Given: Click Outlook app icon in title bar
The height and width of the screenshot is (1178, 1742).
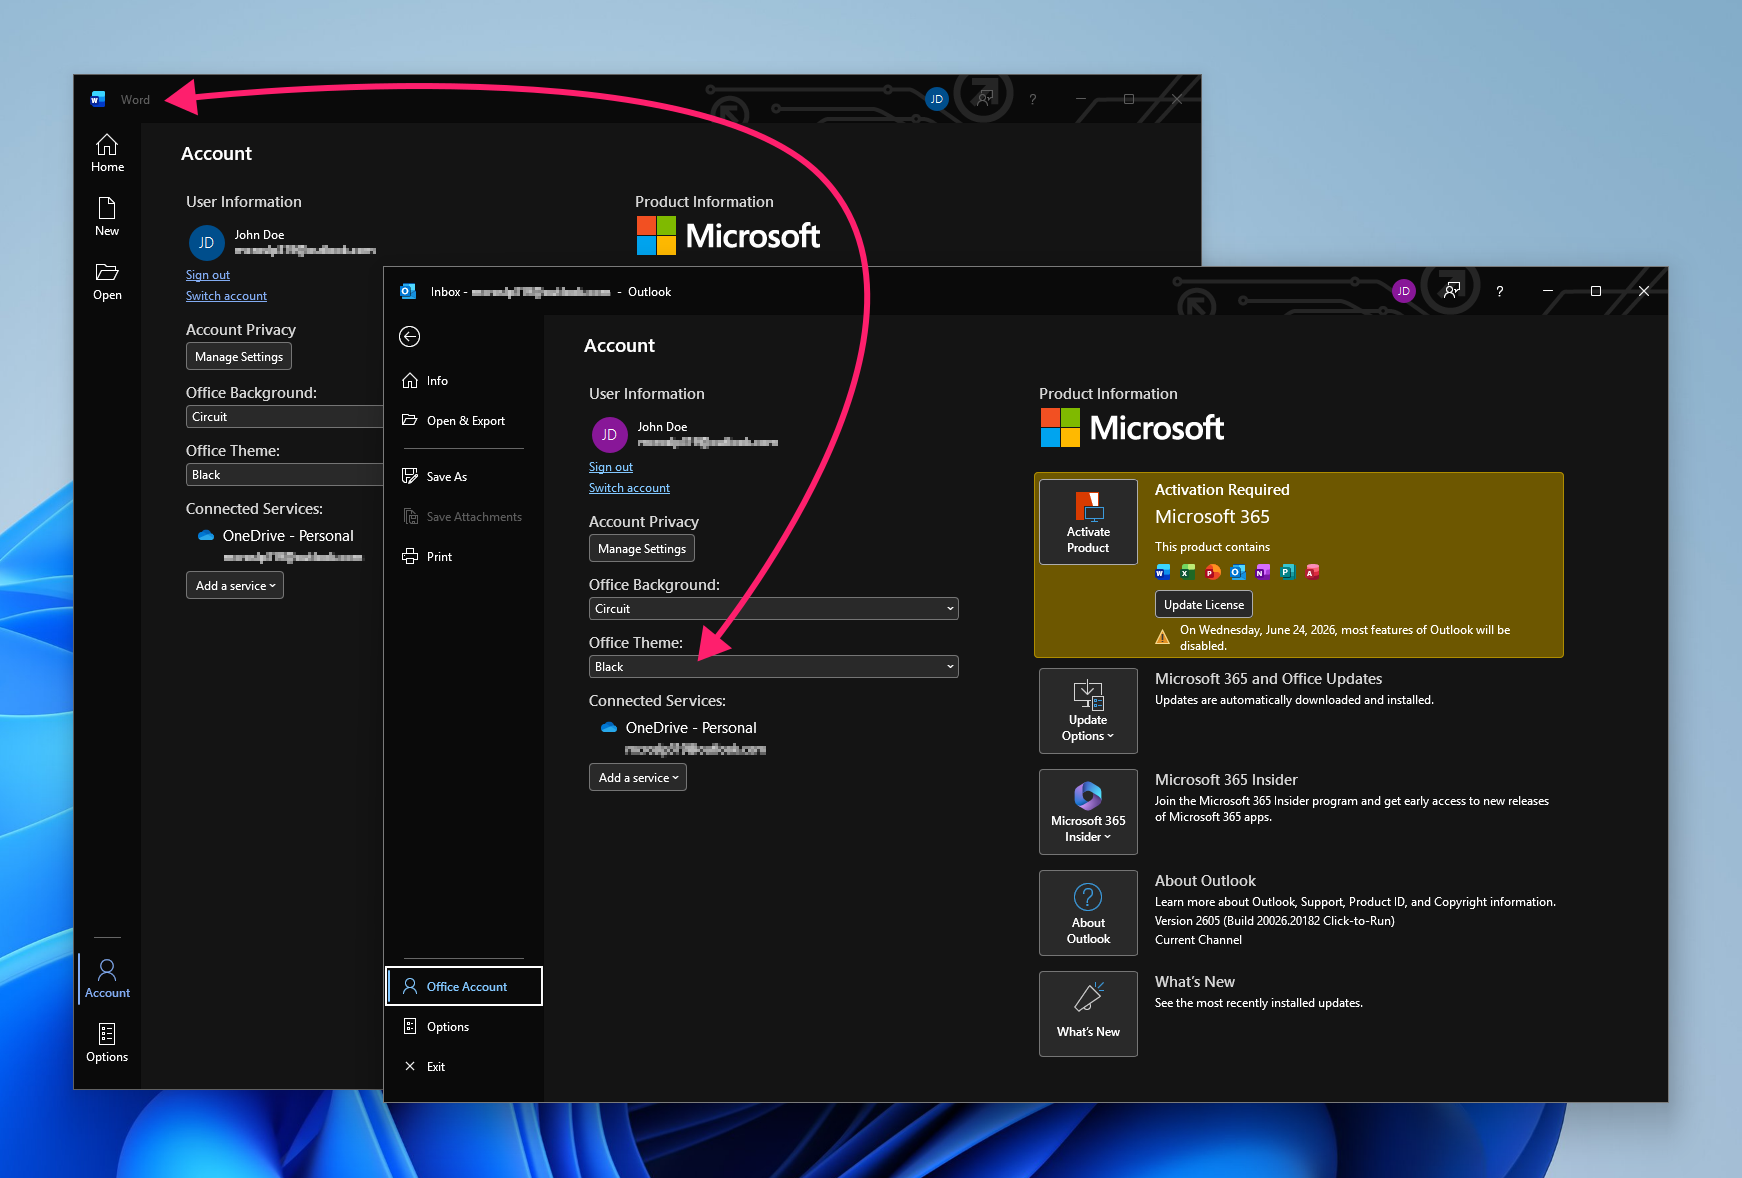Looking at the screenshot, I should [408, 291].
